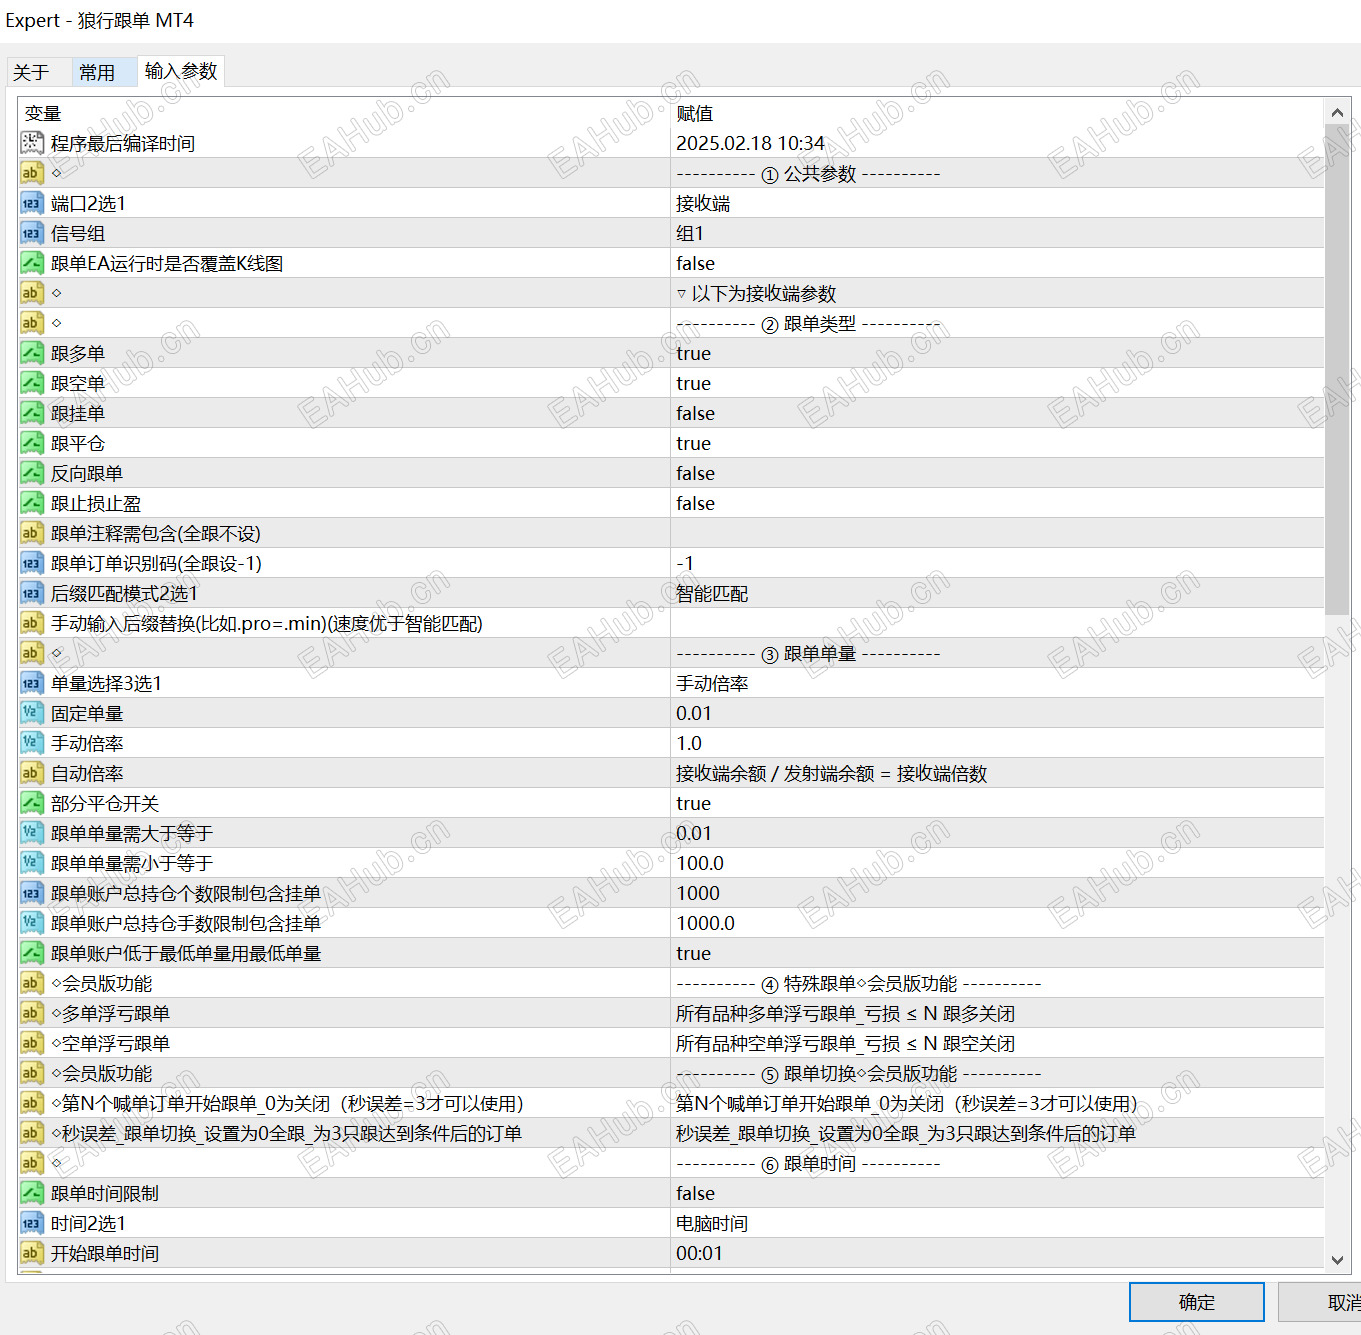The height and width of the screenshot is (1335, 1361).
Task: Select the 123 icon next to 端口2选1
Action: 30,202
